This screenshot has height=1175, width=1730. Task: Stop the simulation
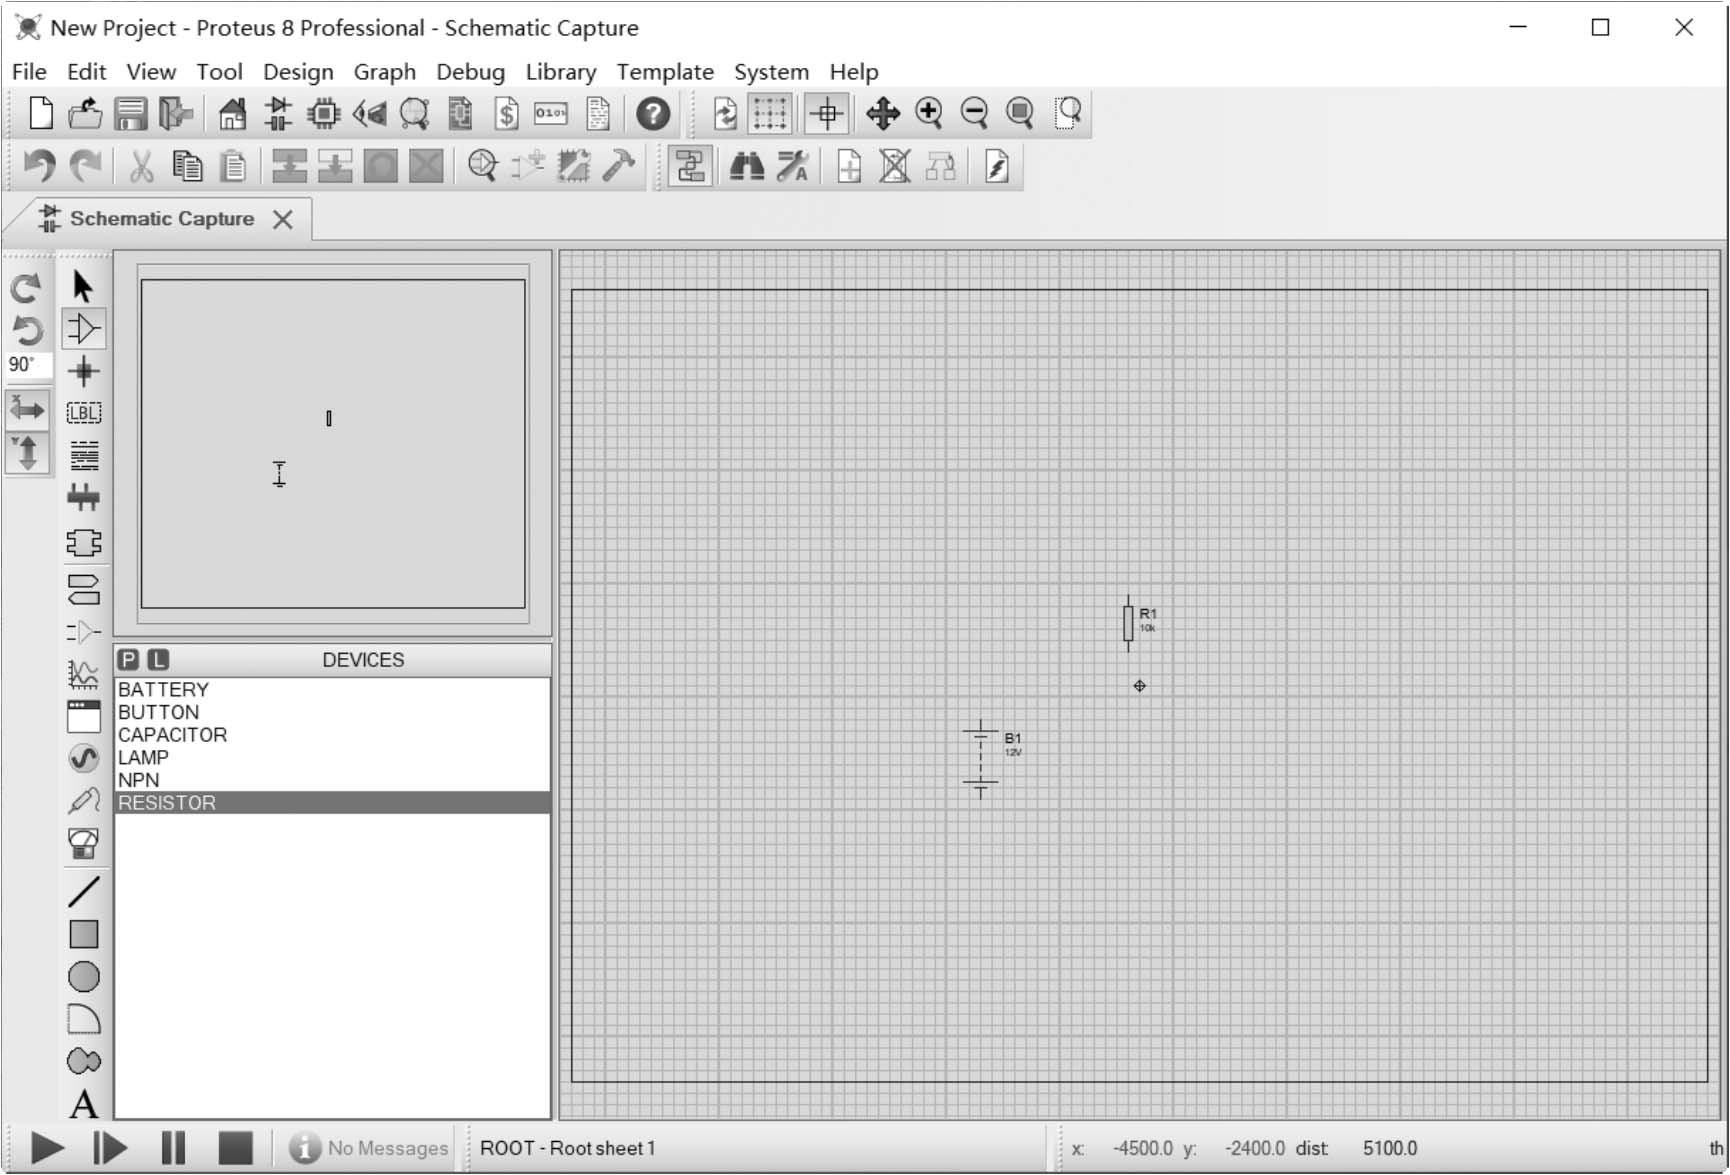[x=235, y=1149]
